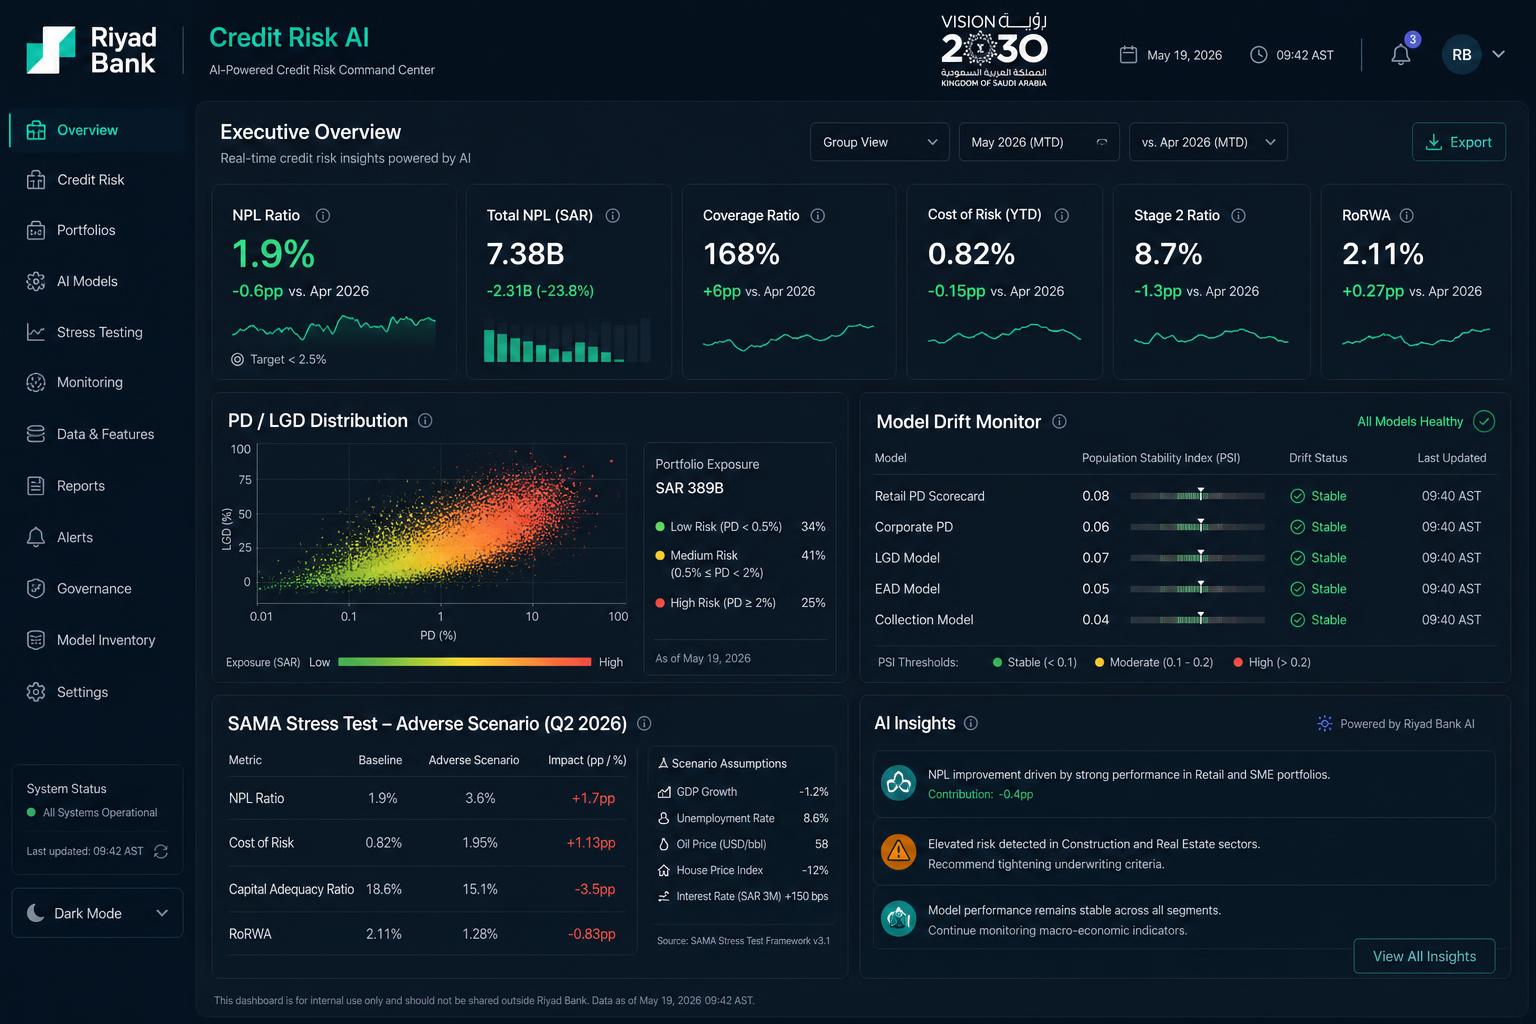Open the vs. Apr 2026 (MTD) comparison dropdown
This screenshot has width=1536, height=1024.
(1208, 142)
